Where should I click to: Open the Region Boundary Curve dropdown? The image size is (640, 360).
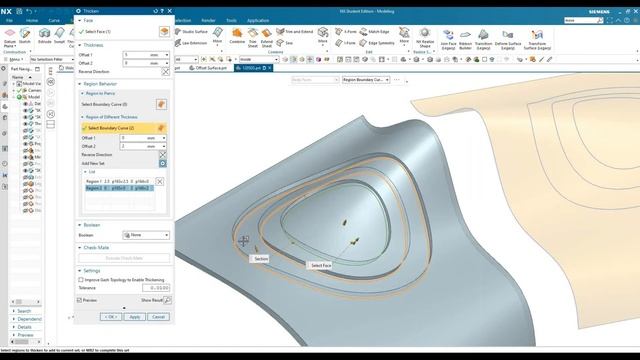pyautogui.click(x=366, y=80)
